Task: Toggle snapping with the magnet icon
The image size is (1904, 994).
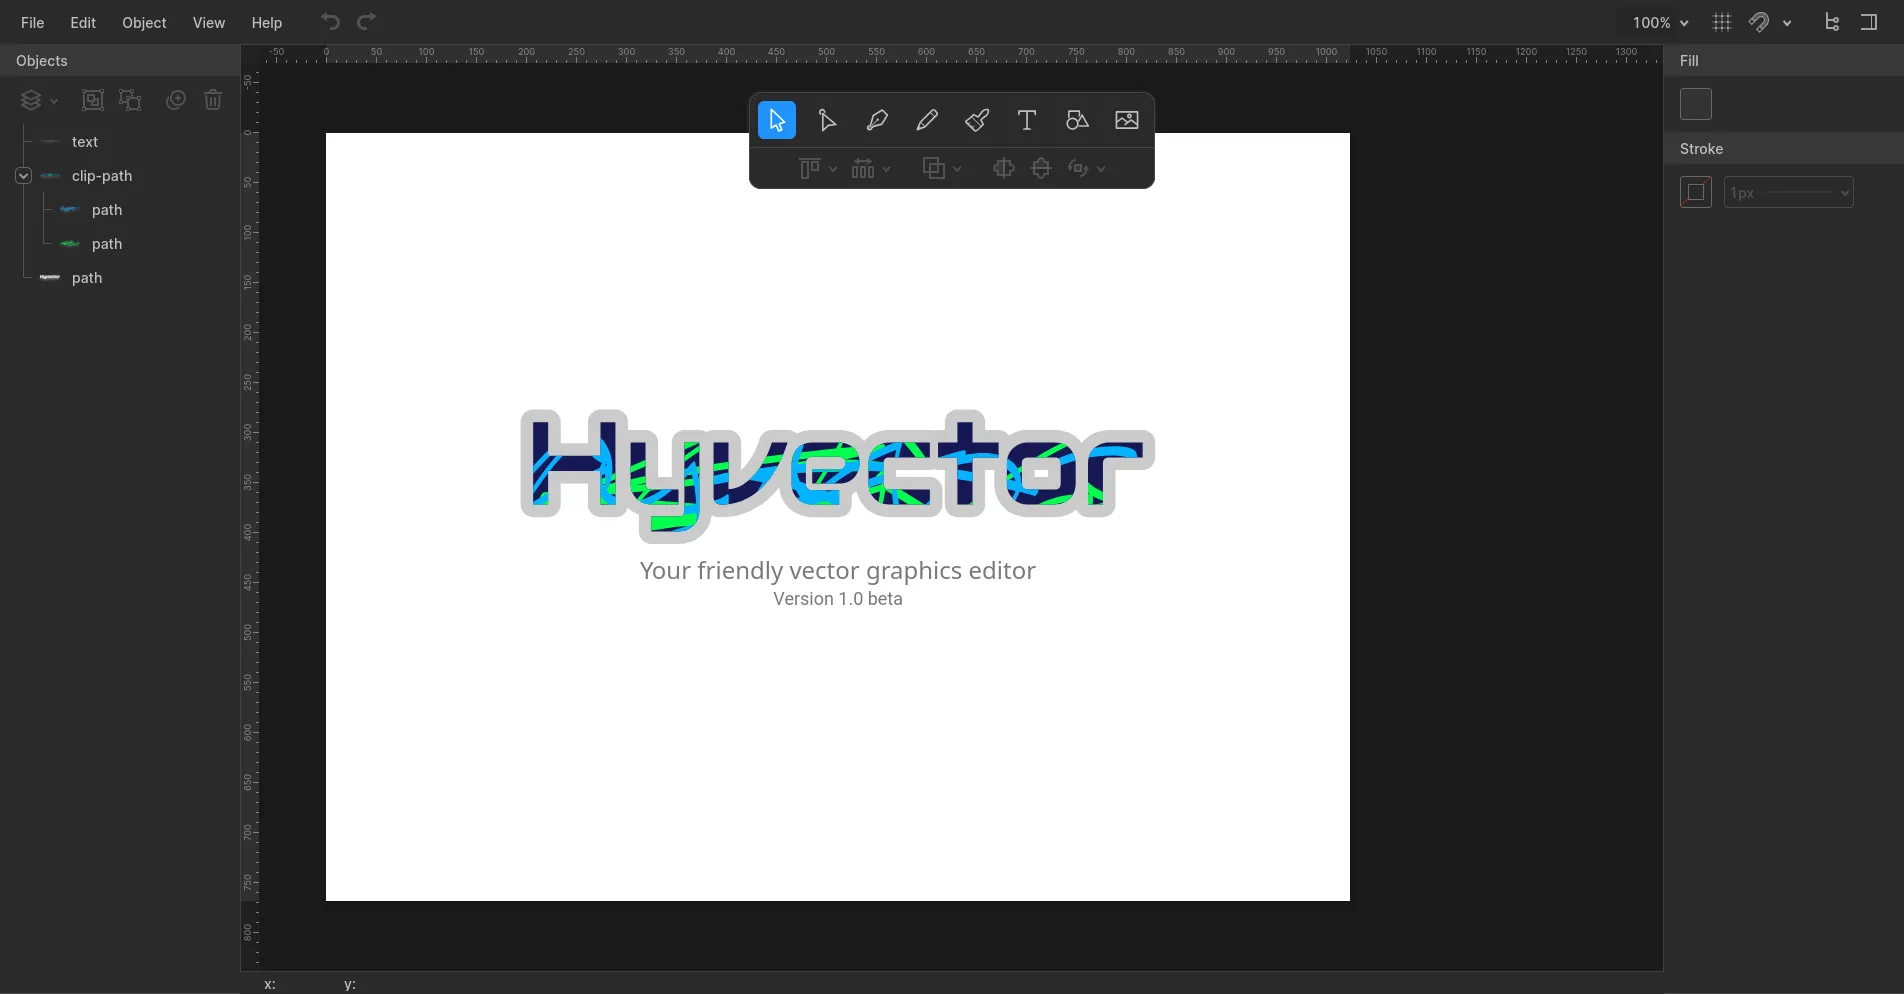Action: pos(1758,22)
